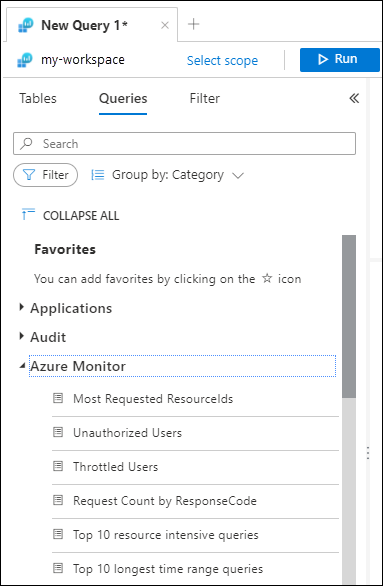Focus the queries Search field
383x586 pixels.
184,144
